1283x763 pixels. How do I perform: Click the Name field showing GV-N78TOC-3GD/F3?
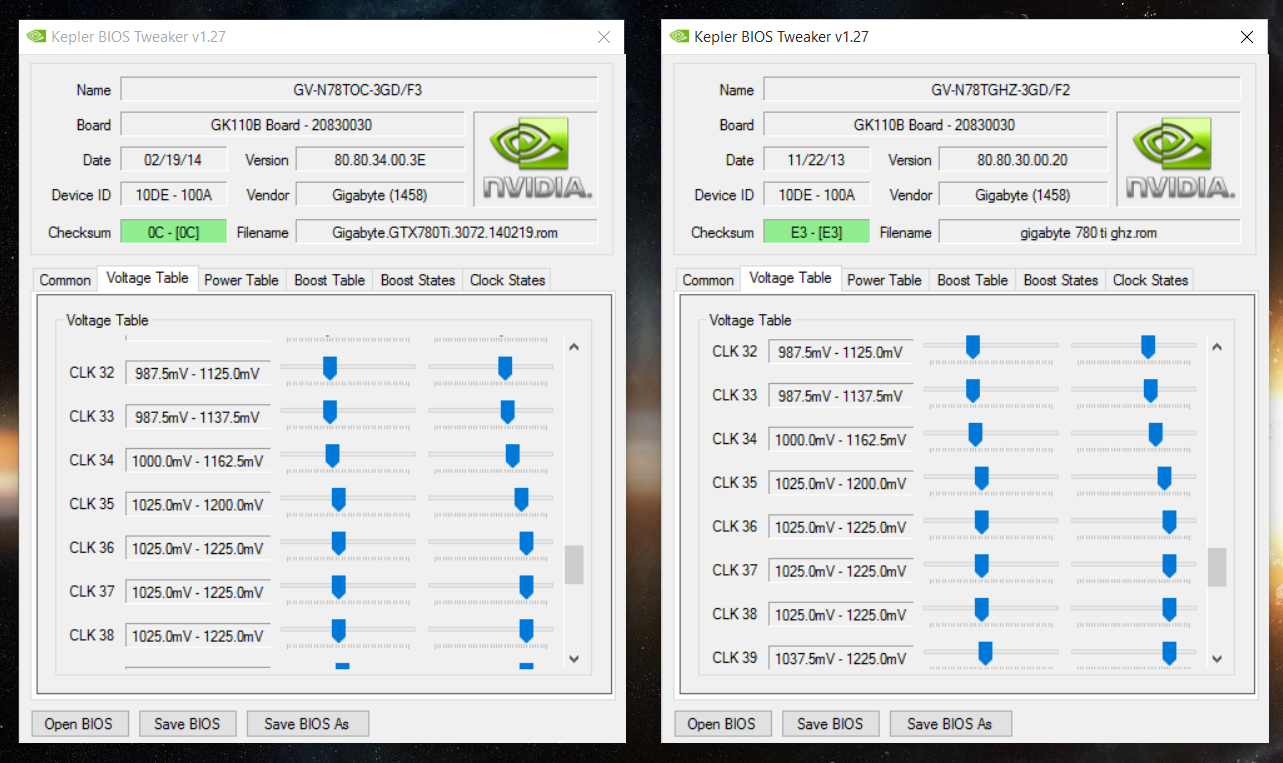pos(359,89)
